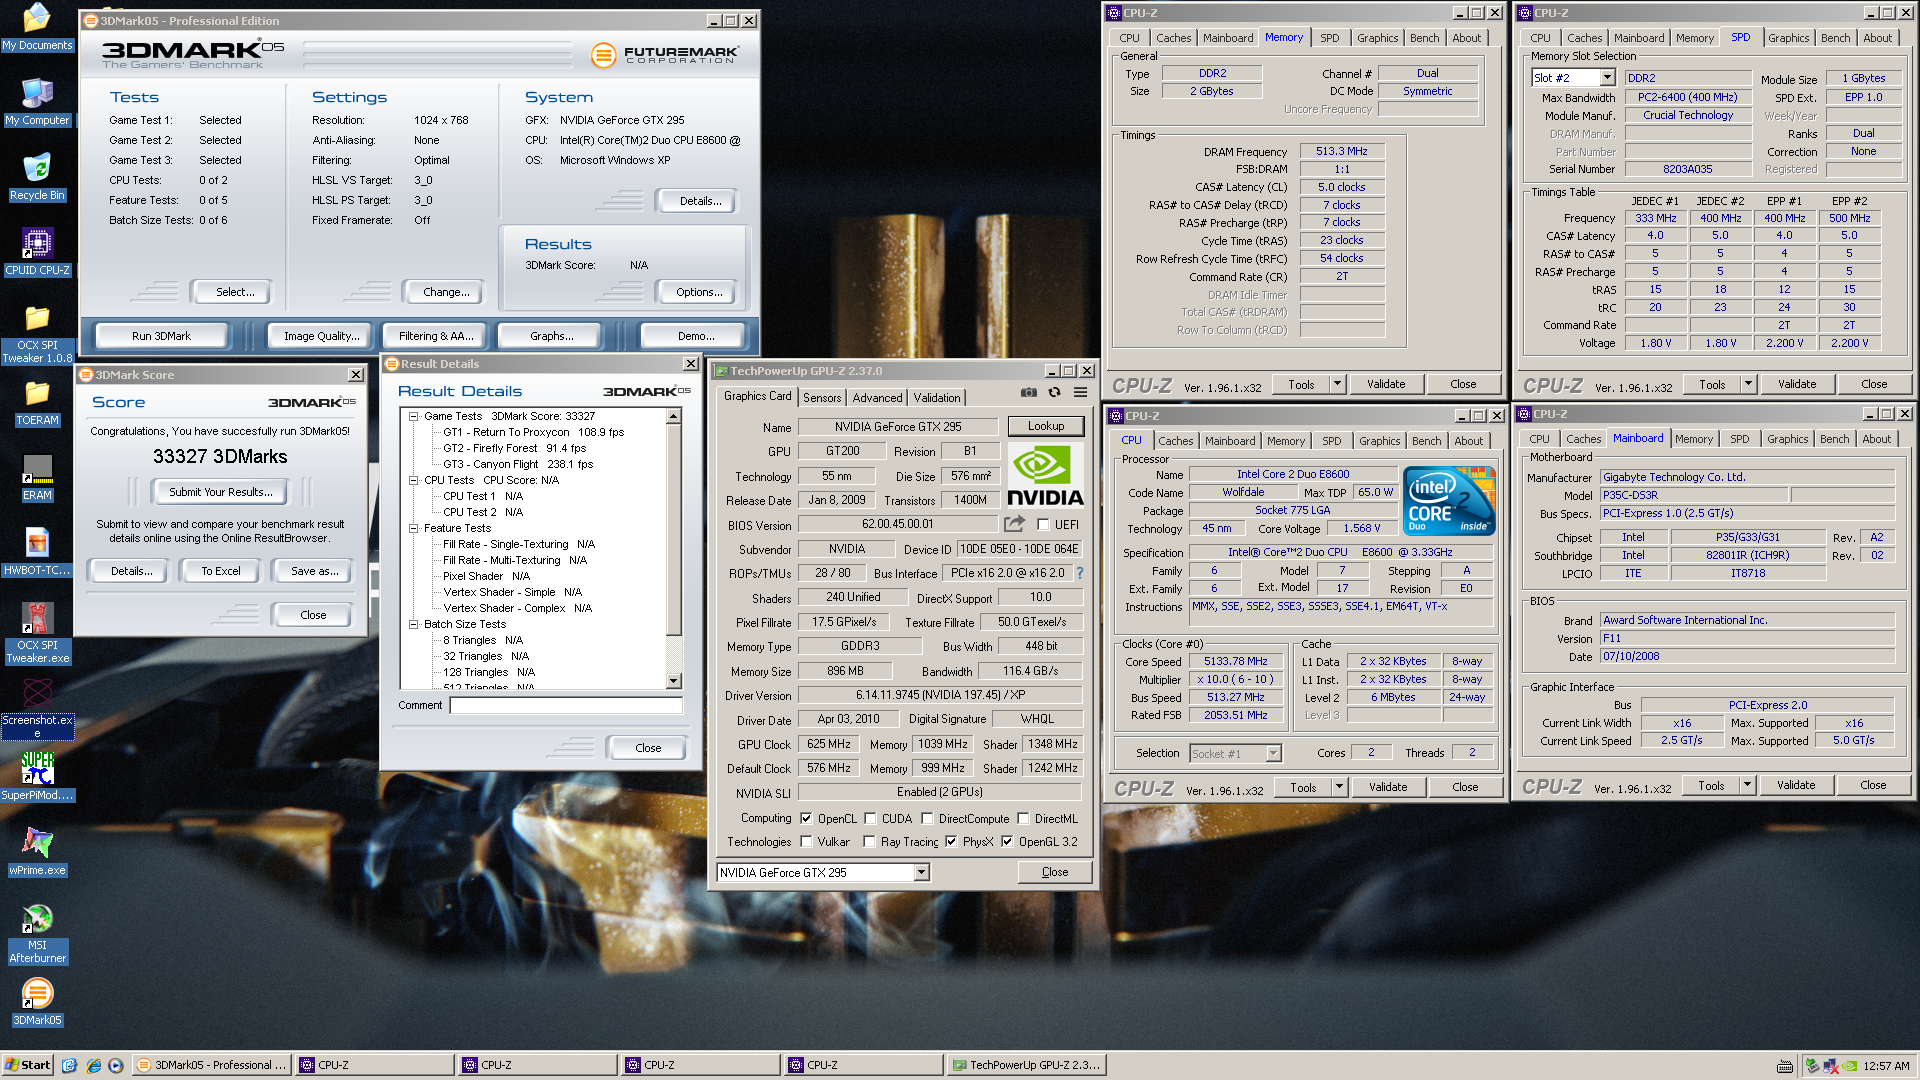Open My Computer desktop icon
The height and width of the screenshot is (1080, 1920).
[x=37, y=102]
